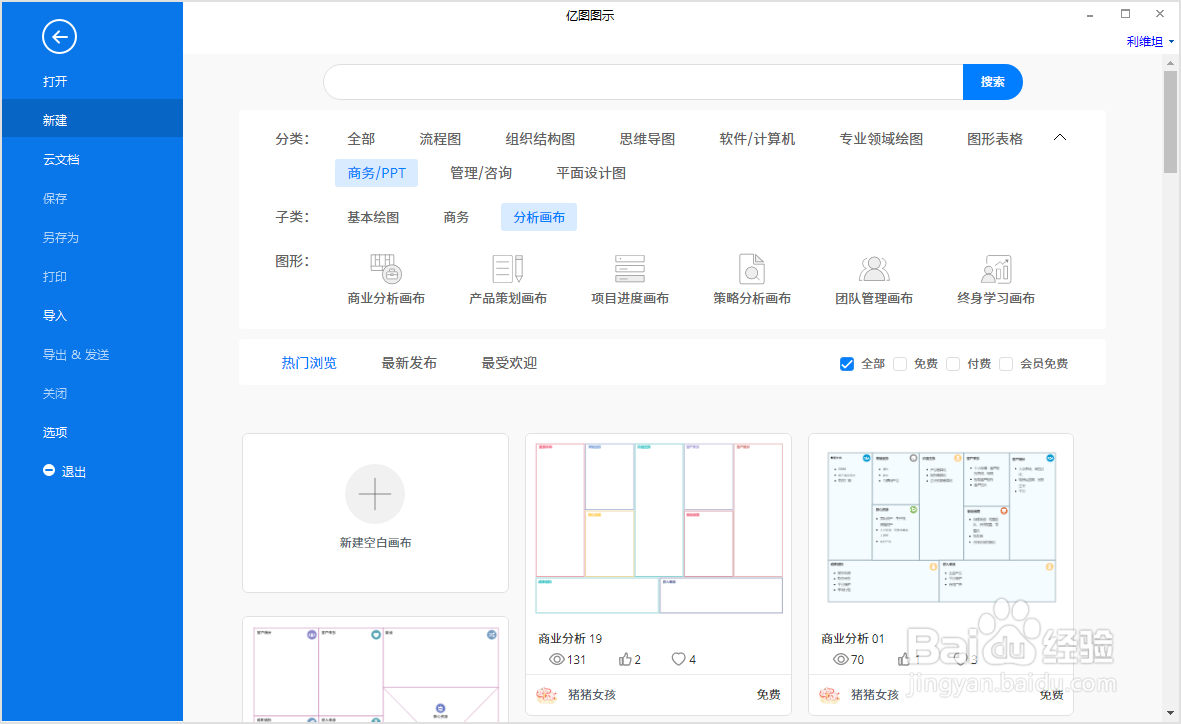The height and width of the screenshot is (724, 1181).
Task: Collapse the category filter panel
Action: click(x=1059, y=137)
